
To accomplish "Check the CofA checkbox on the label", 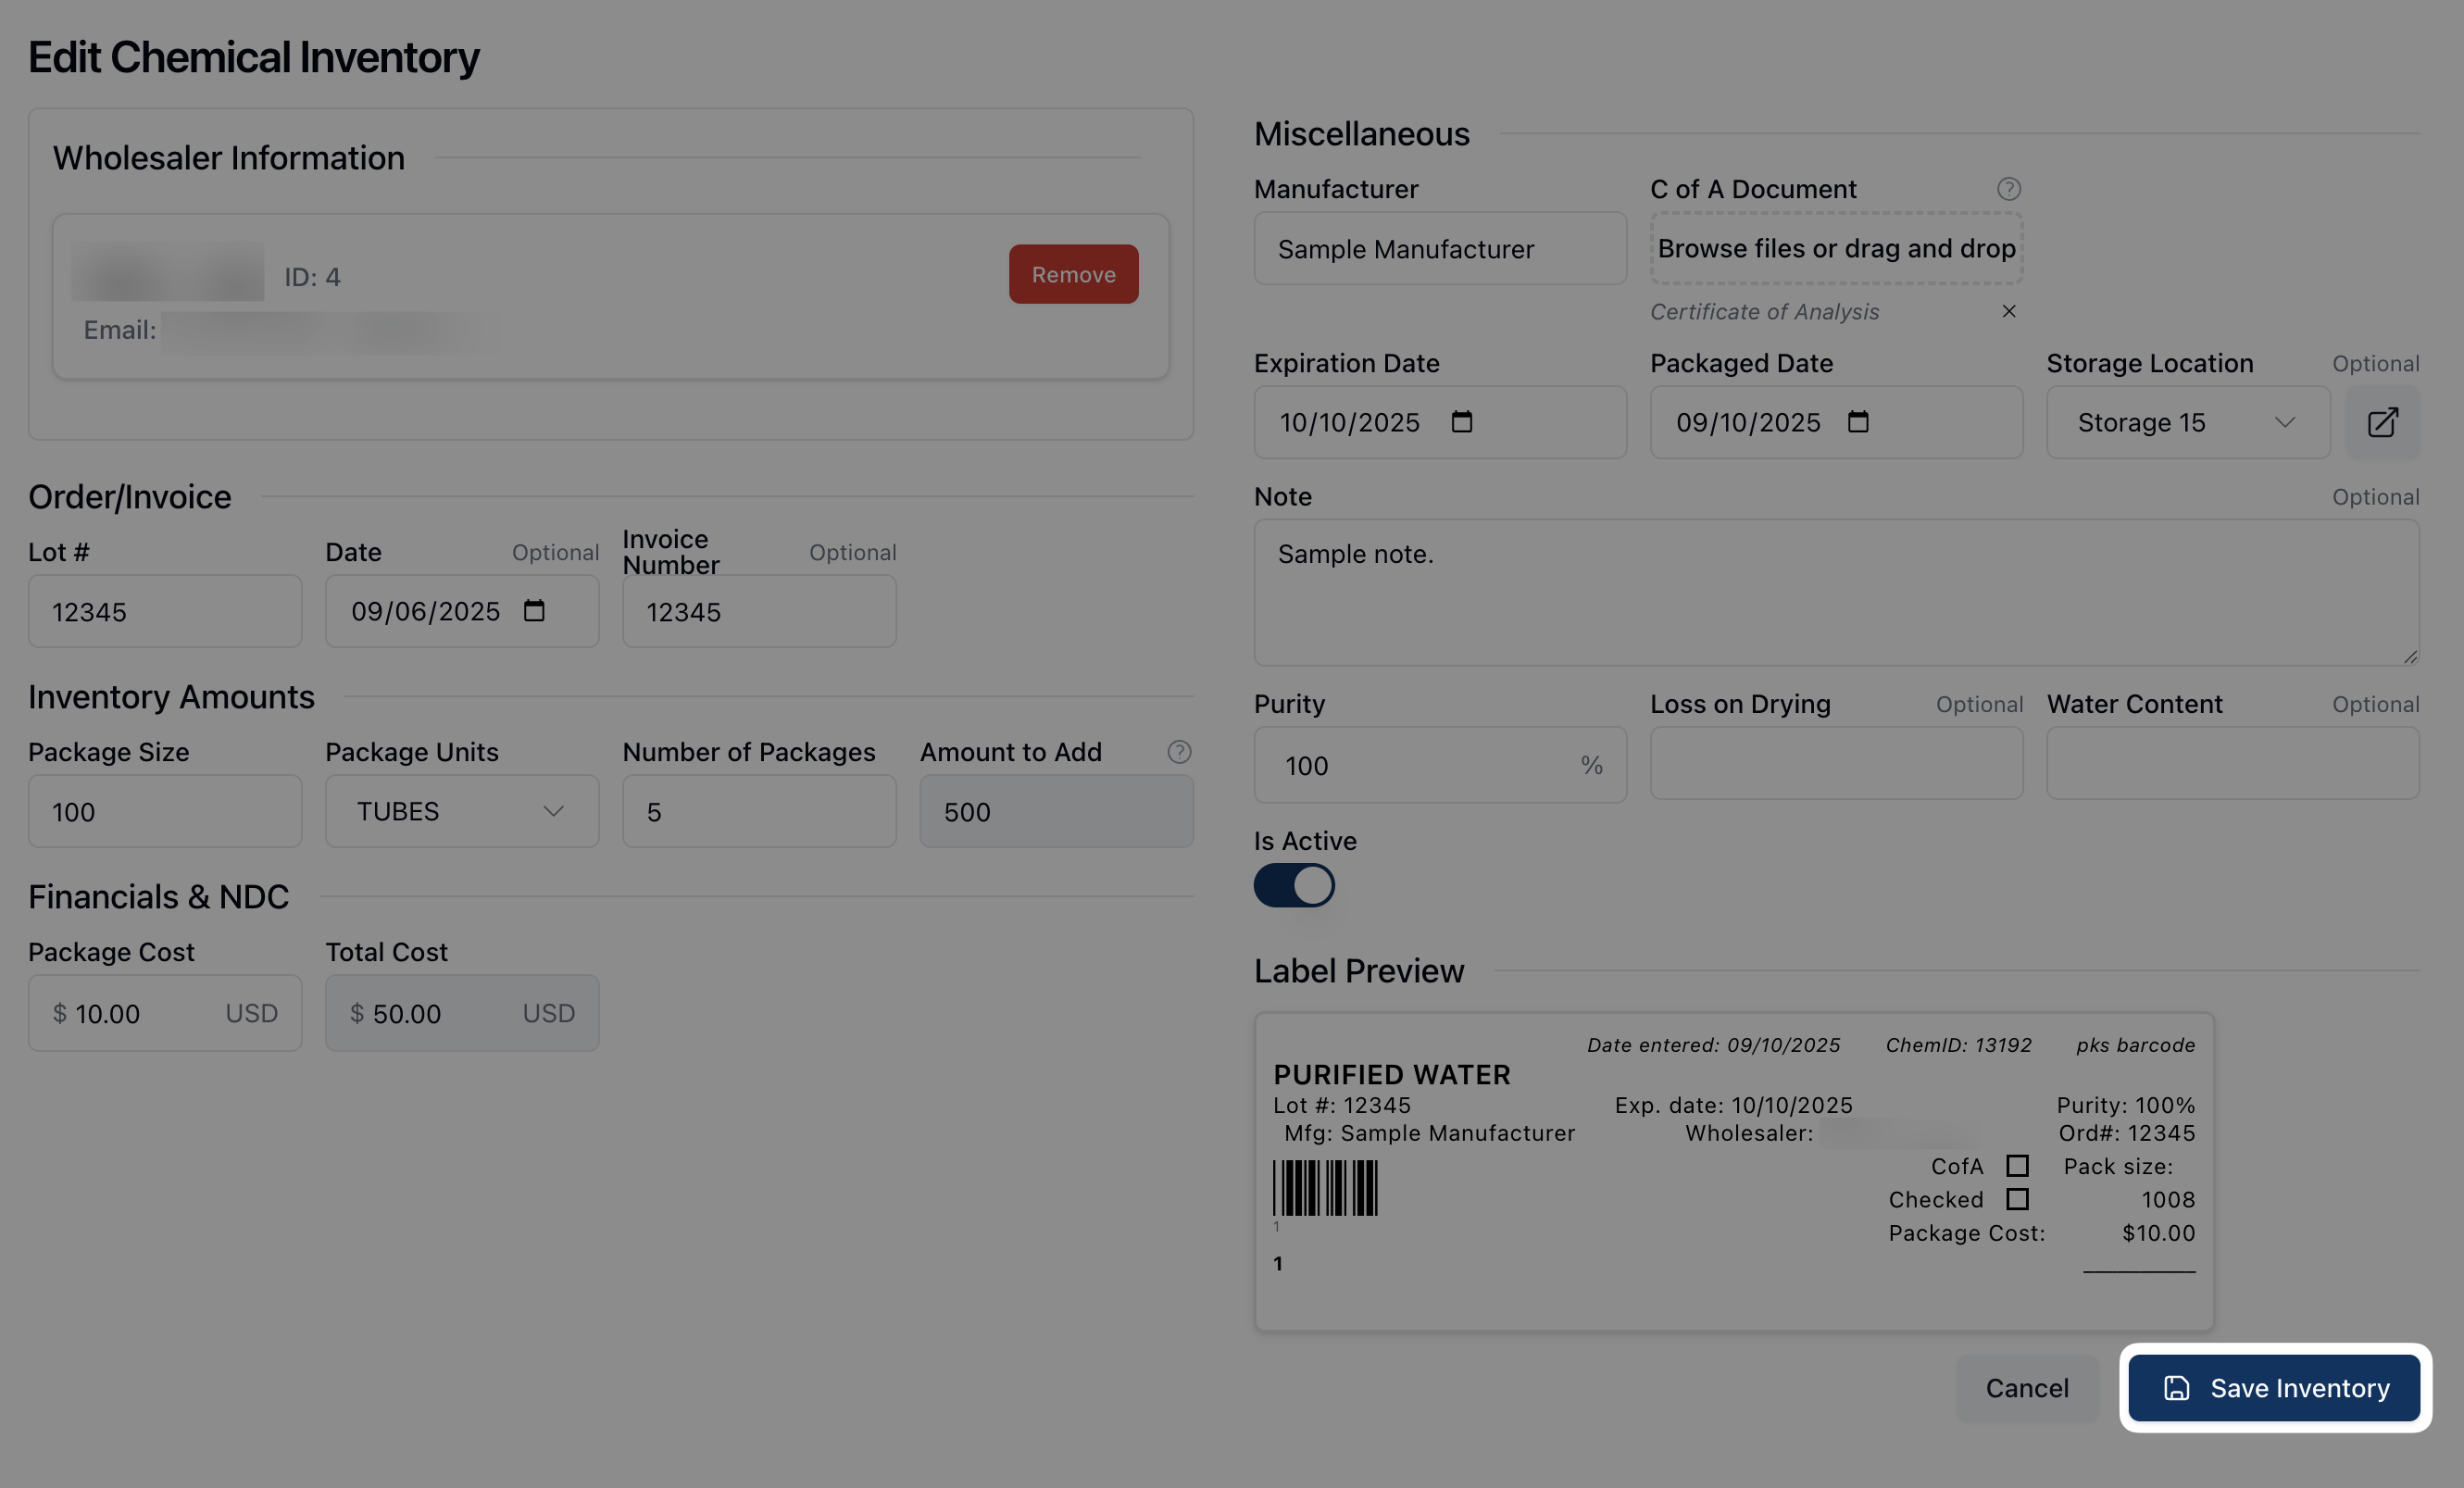I will 2017,1166.
